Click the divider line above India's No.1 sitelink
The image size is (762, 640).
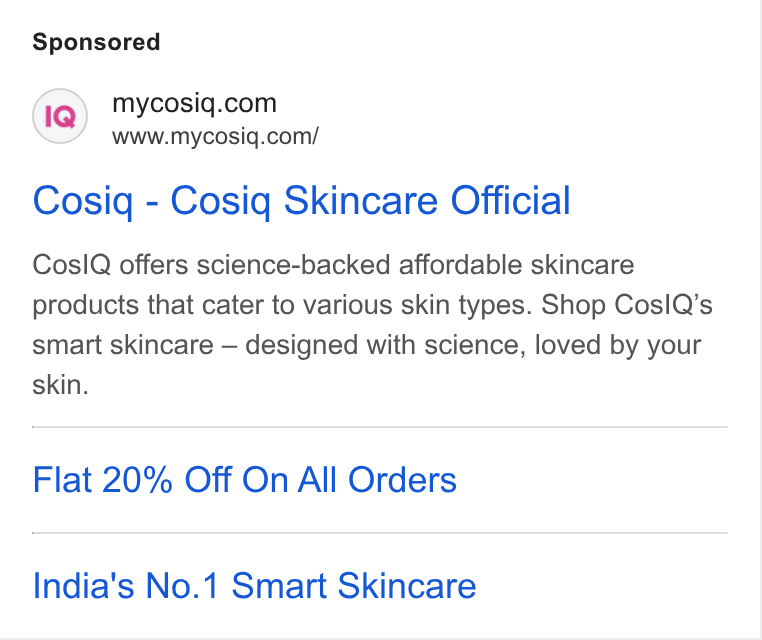point(380,533)
